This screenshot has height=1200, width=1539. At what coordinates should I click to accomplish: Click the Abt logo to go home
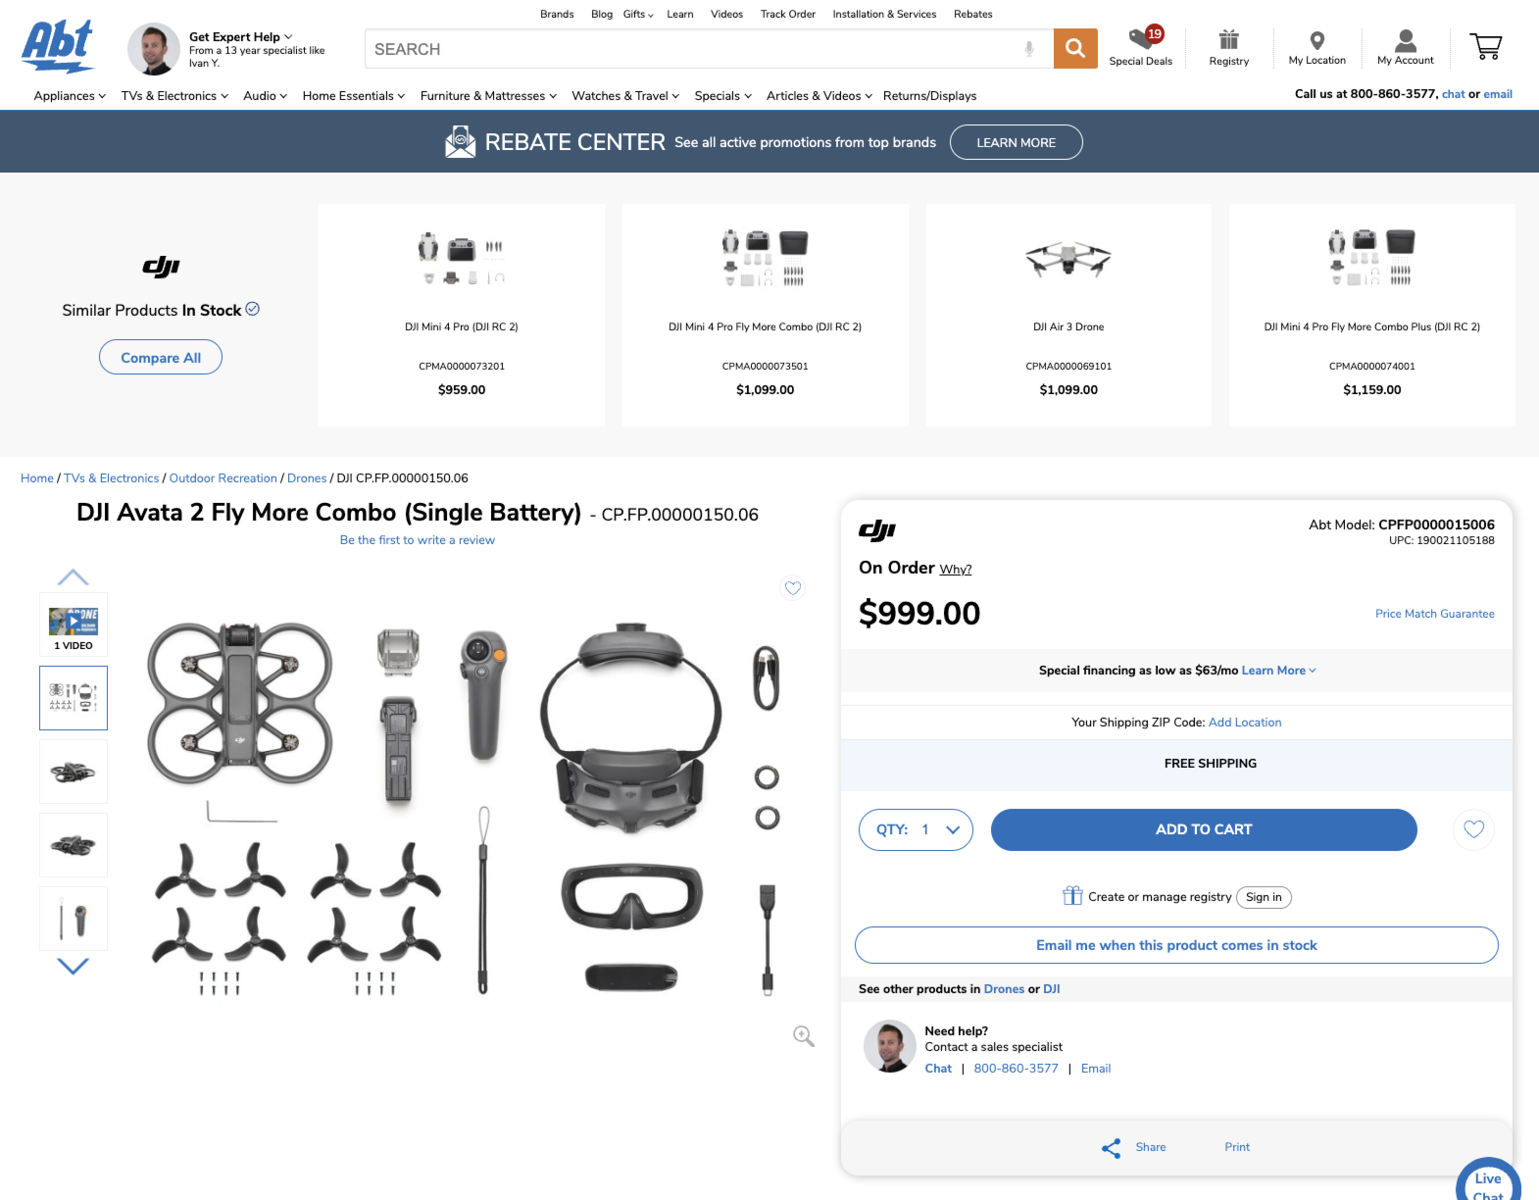point(58,47)
